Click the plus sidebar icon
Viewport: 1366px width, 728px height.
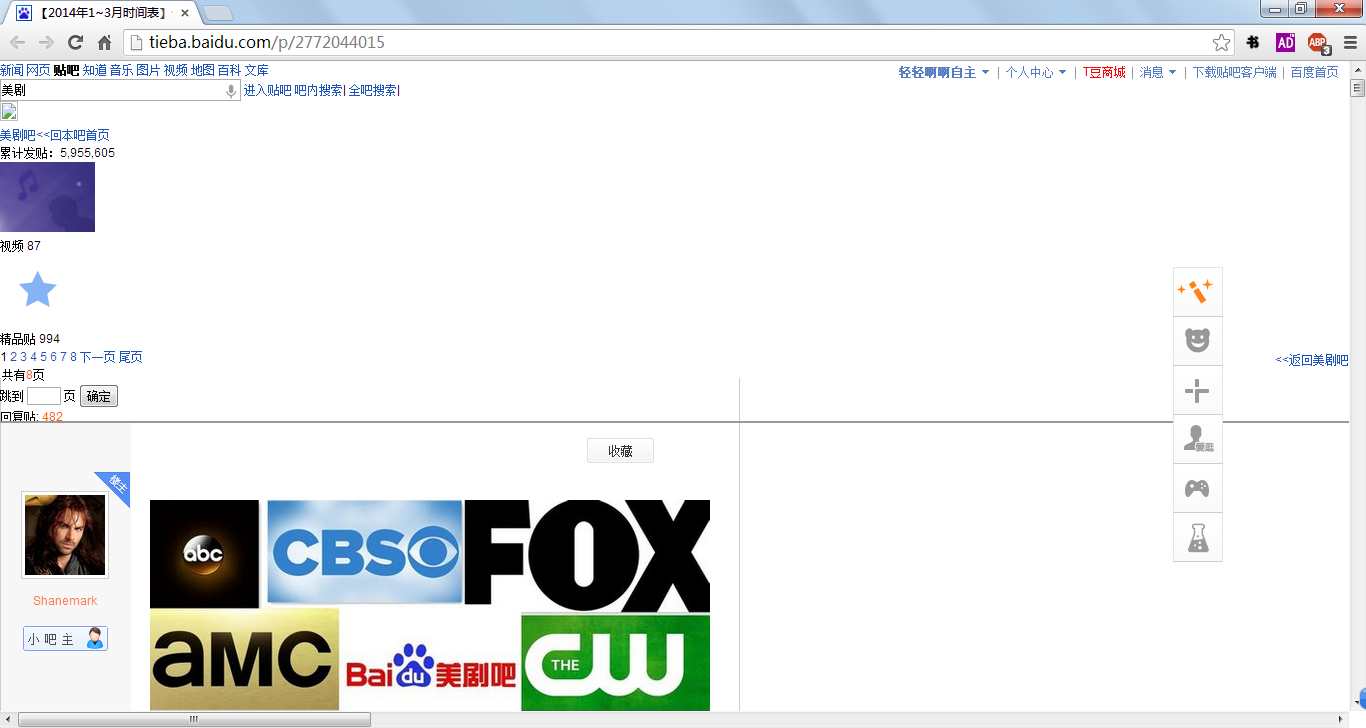[x=1197, y=390]
